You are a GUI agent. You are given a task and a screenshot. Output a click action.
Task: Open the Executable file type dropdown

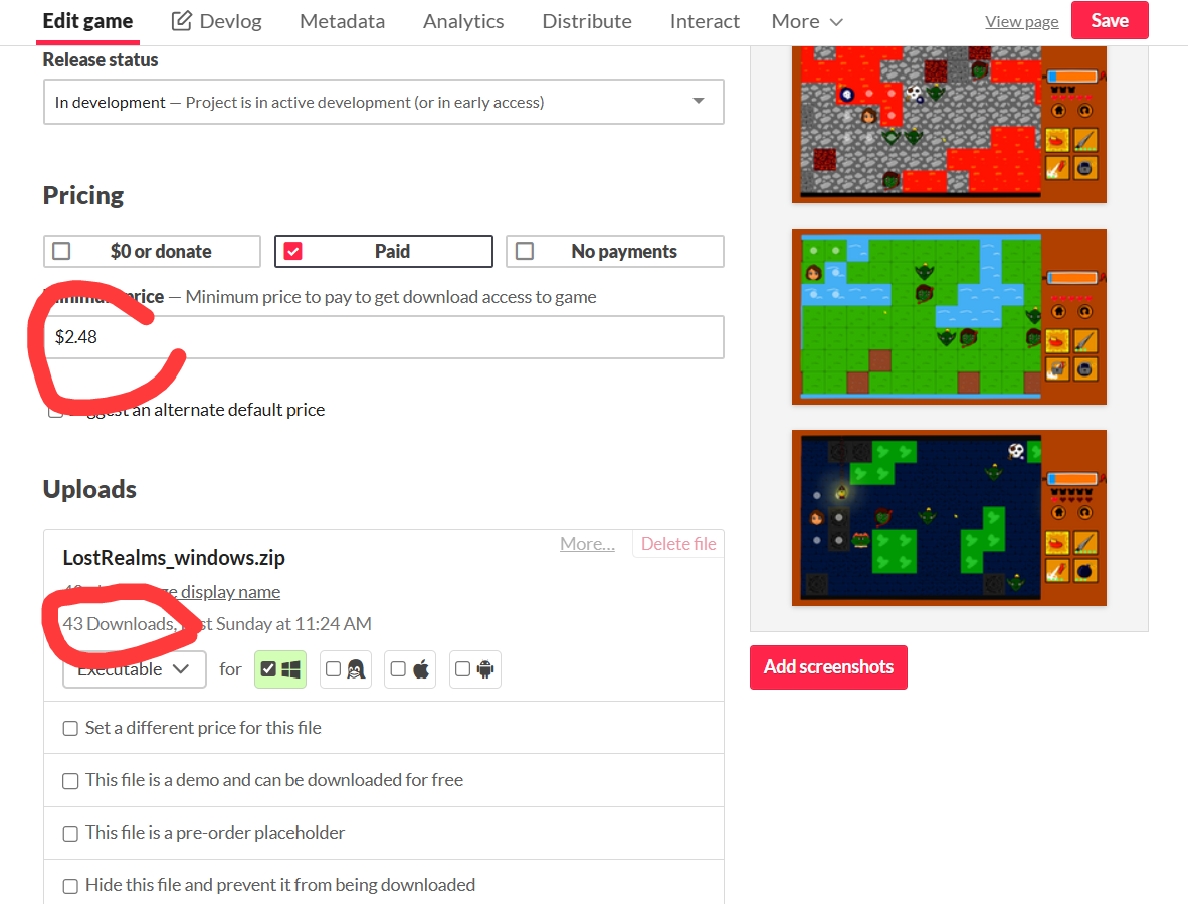coord(134,669)
